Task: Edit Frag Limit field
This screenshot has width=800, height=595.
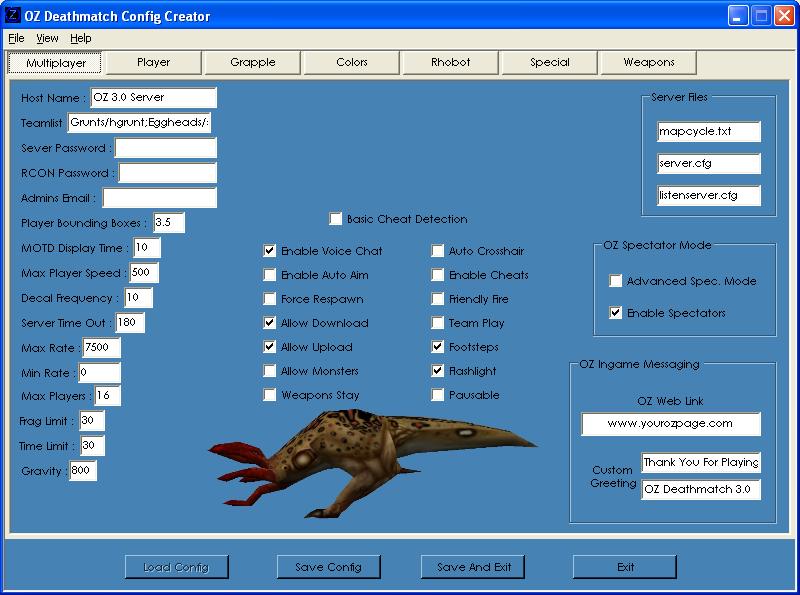Action: pos(92,420)
